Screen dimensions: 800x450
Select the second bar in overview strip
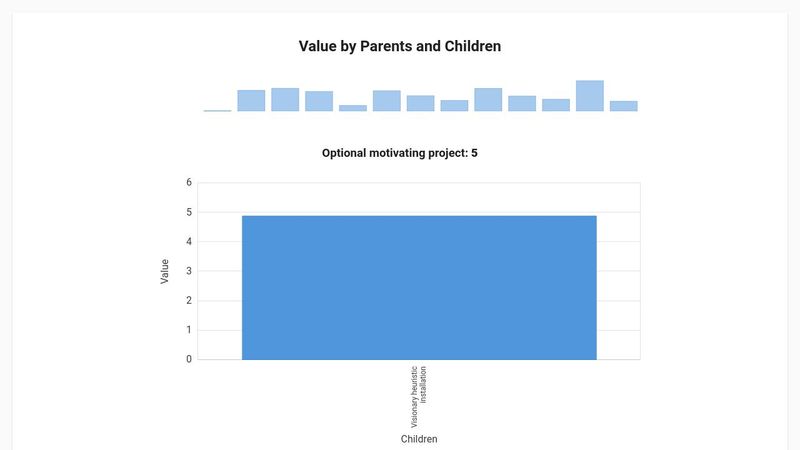251,100
